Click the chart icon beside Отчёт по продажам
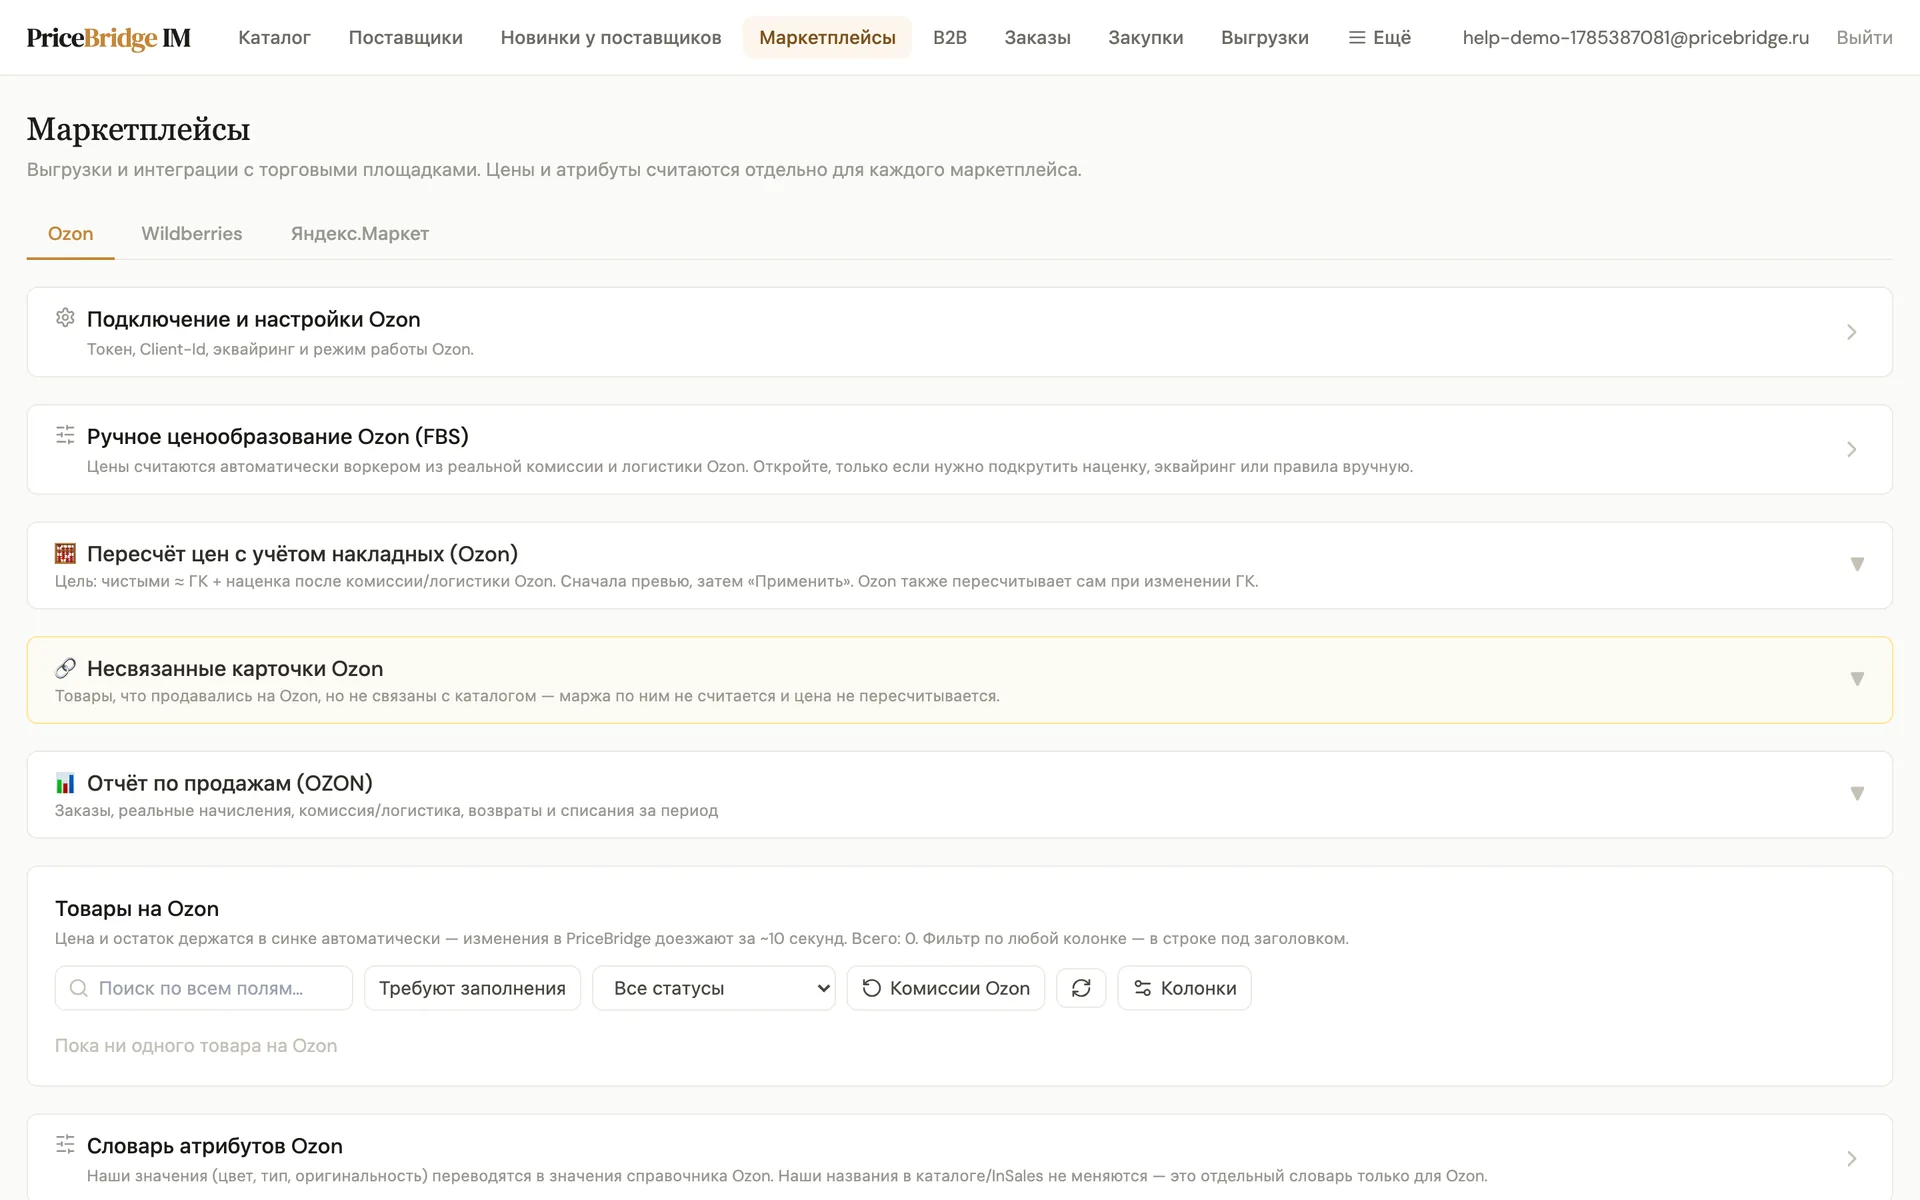 click(x=65, y=783)
